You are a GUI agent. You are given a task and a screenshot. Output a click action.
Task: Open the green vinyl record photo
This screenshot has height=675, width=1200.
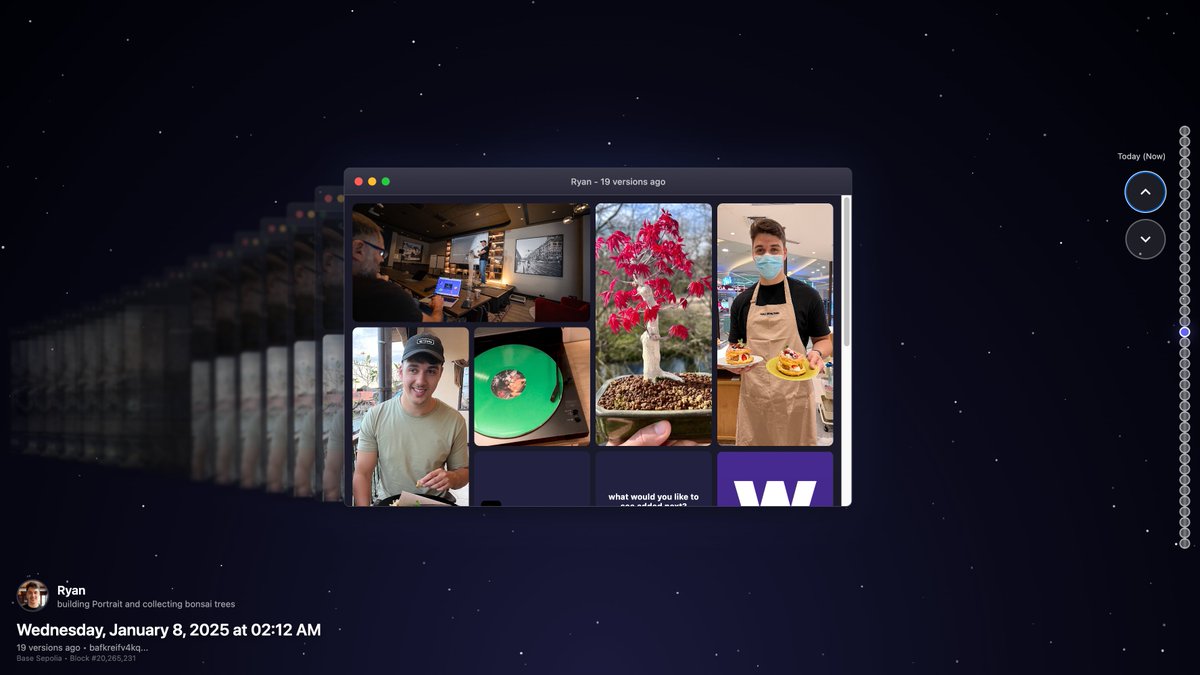(x=532, y=386)
